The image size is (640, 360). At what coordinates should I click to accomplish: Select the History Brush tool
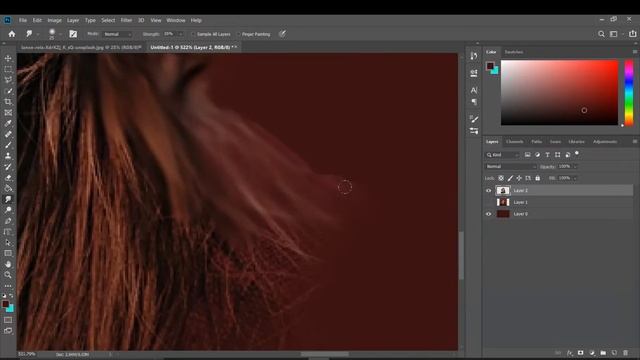coord(8,167)
